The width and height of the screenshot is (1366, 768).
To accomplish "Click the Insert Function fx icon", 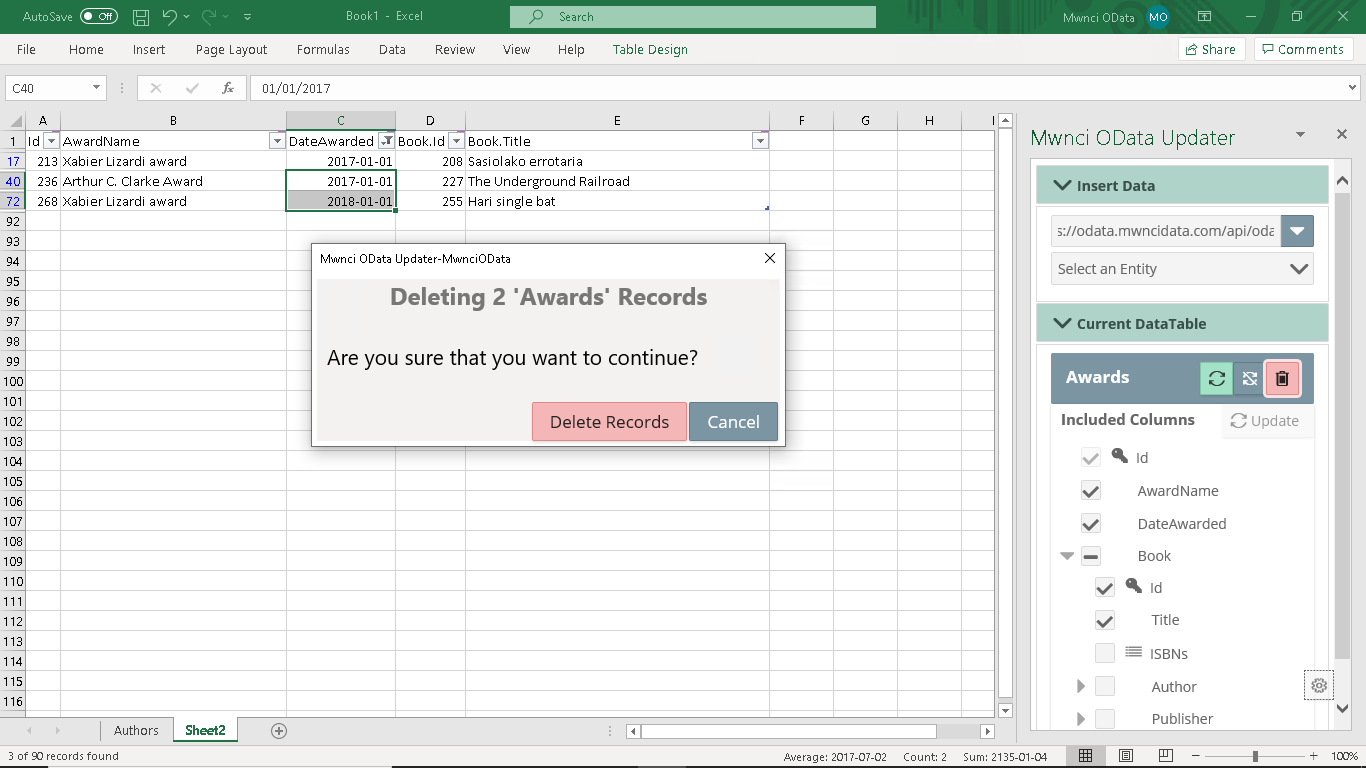I will pos(228,88).
